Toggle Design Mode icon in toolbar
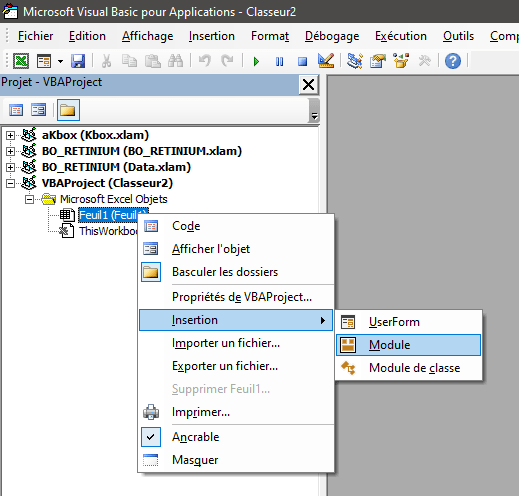The image size is (519, 496). point(326,61)
